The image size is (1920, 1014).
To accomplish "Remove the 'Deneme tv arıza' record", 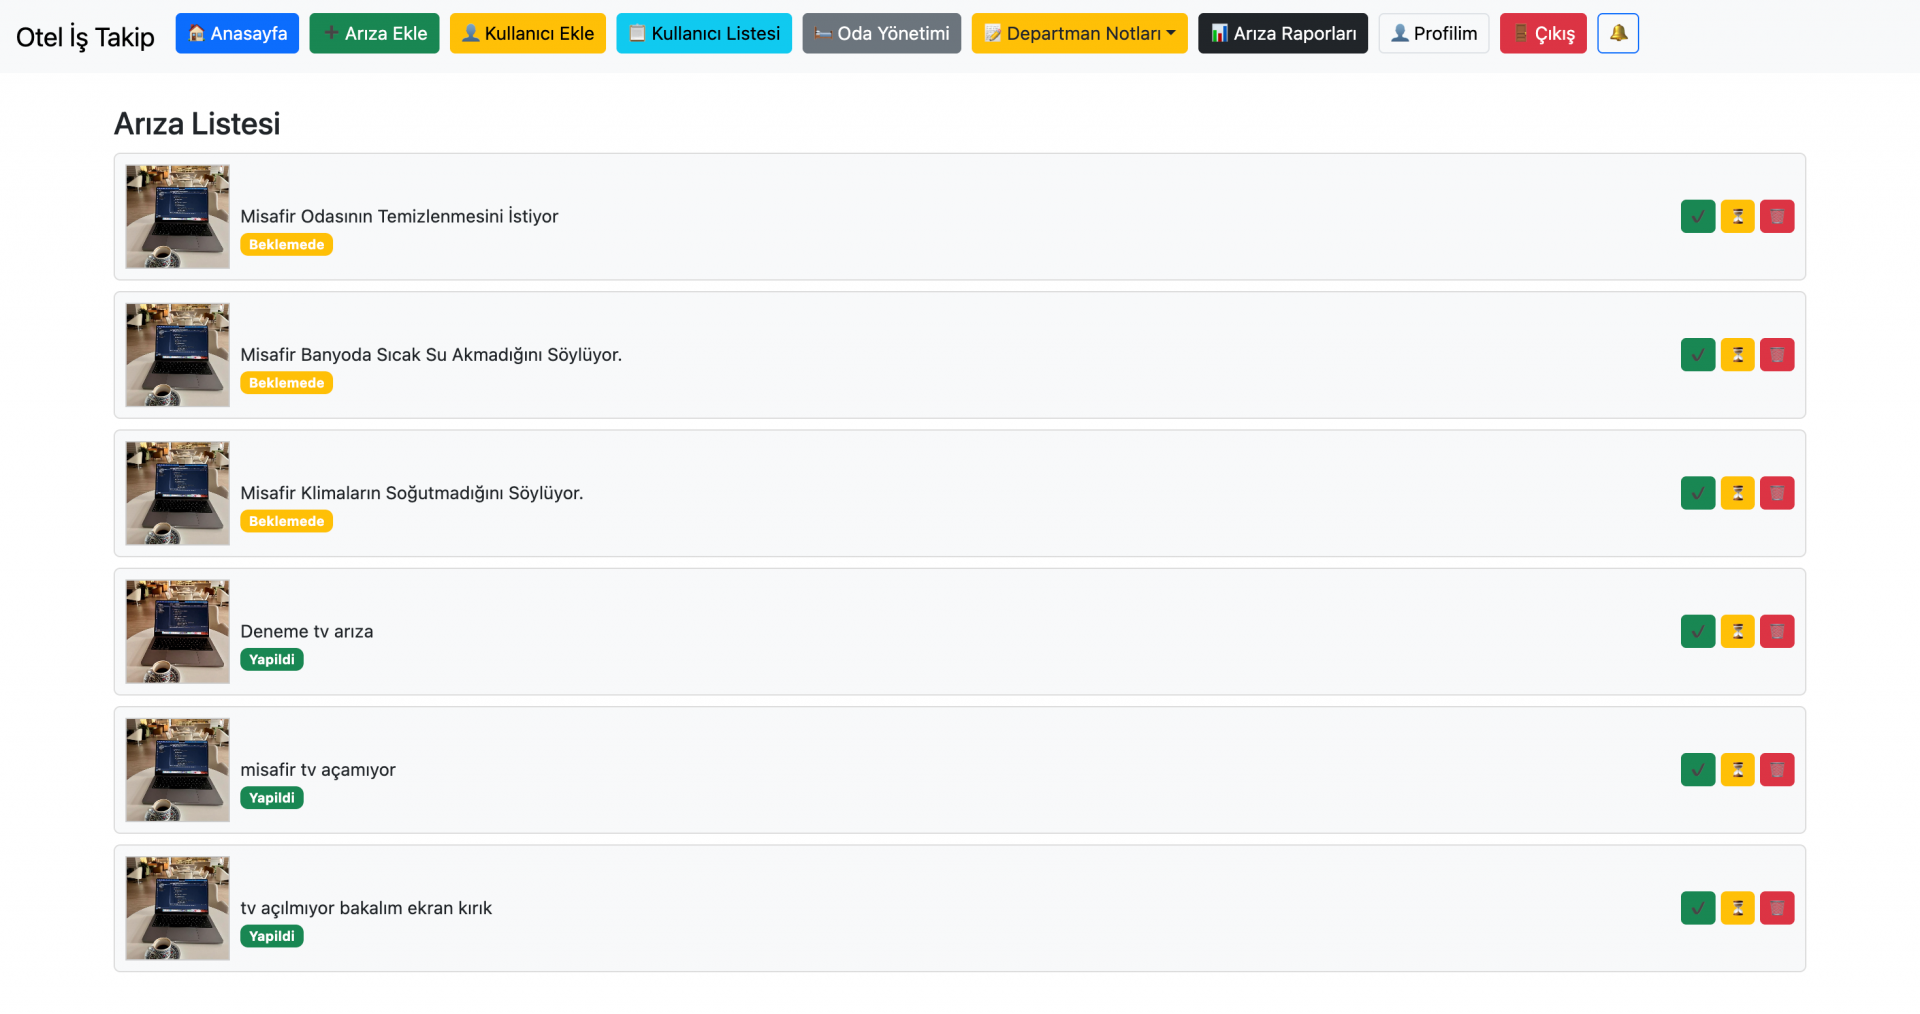I will pyautogui.click(x=1776, y=631).
